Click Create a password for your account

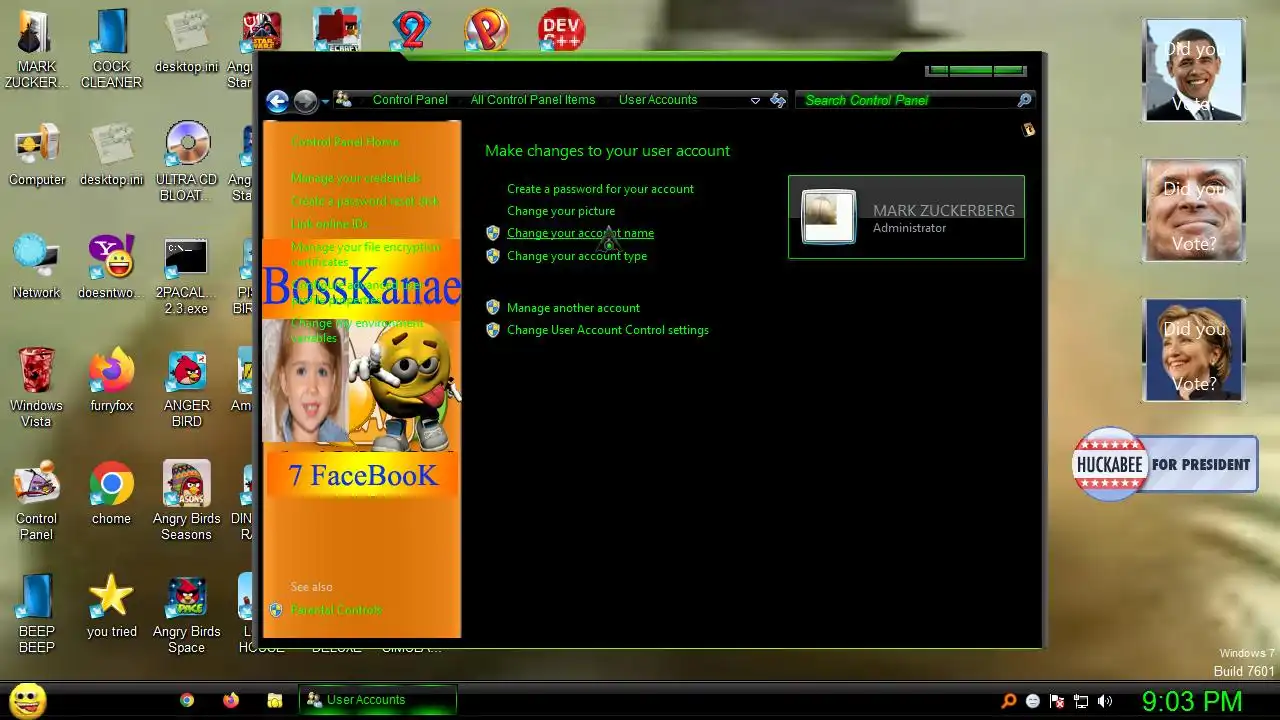(x=600, y=189)
